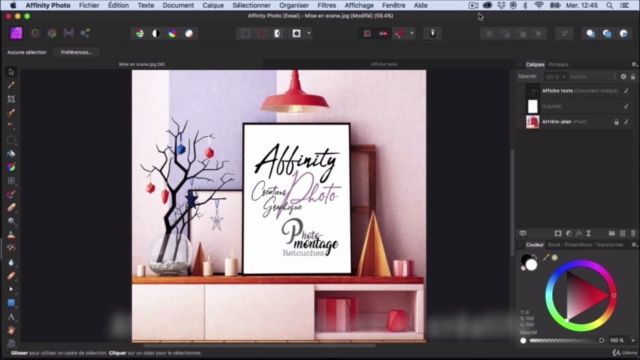The width and height of the screenshot is (640, 360).
Task: Select the Selection Brush tool
Action: tap(11, 113)
